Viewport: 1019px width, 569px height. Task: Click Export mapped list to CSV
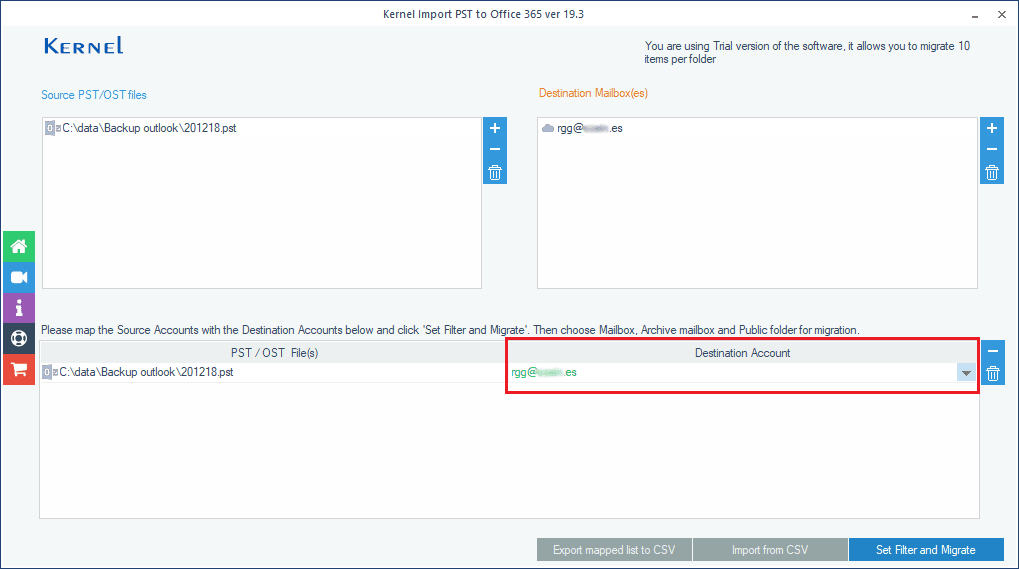[x=614, y=550]
